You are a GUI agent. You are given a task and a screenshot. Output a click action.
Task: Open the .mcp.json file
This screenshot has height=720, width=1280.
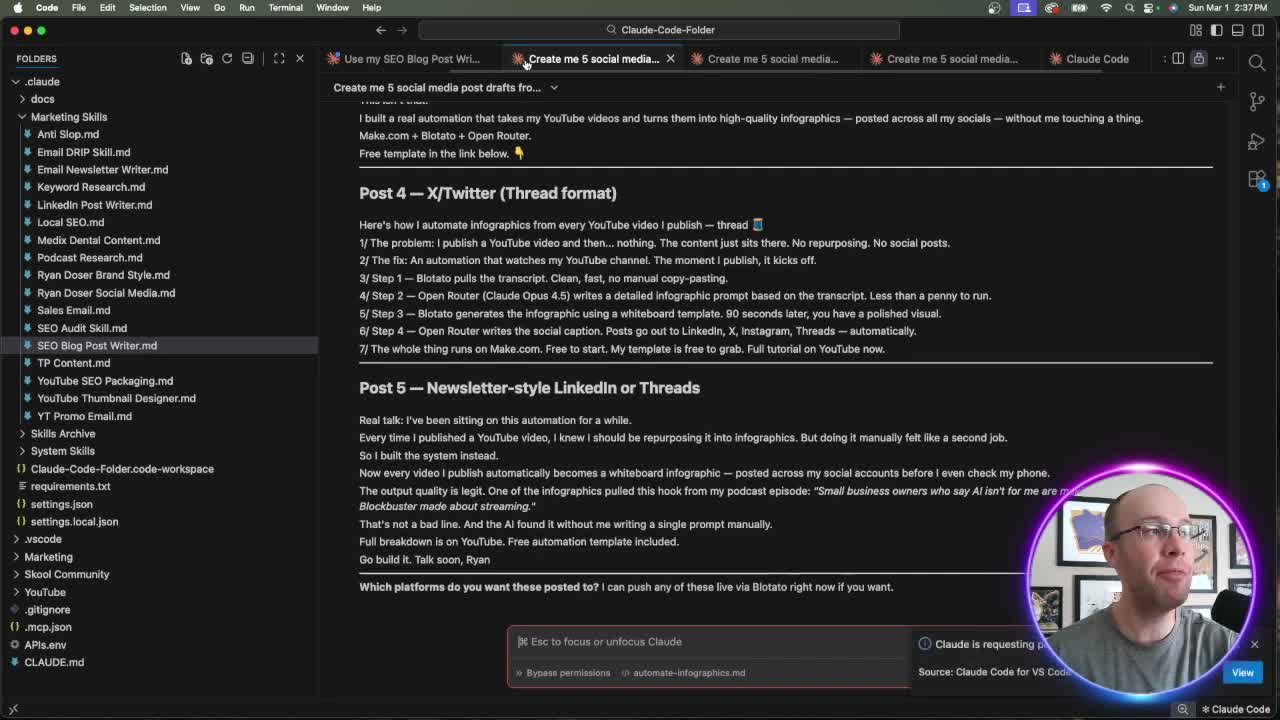click(x=48, y=627)
